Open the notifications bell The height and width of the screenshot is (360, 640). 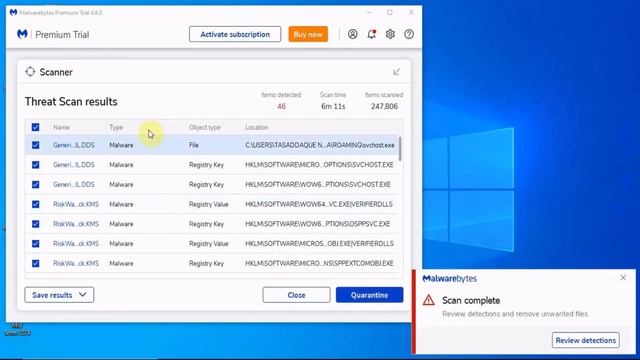click(x=371, y=34)
